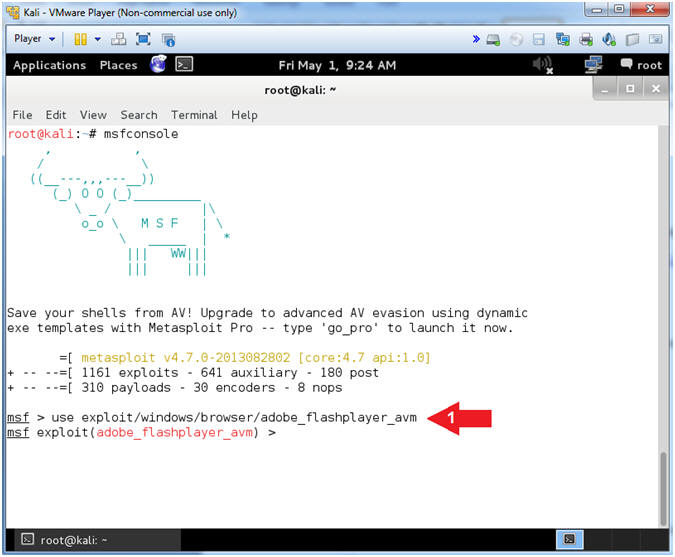Maximize the root@kali terminal window
Image resolution: width=675 pixels, height=557 pixels.
630,89
